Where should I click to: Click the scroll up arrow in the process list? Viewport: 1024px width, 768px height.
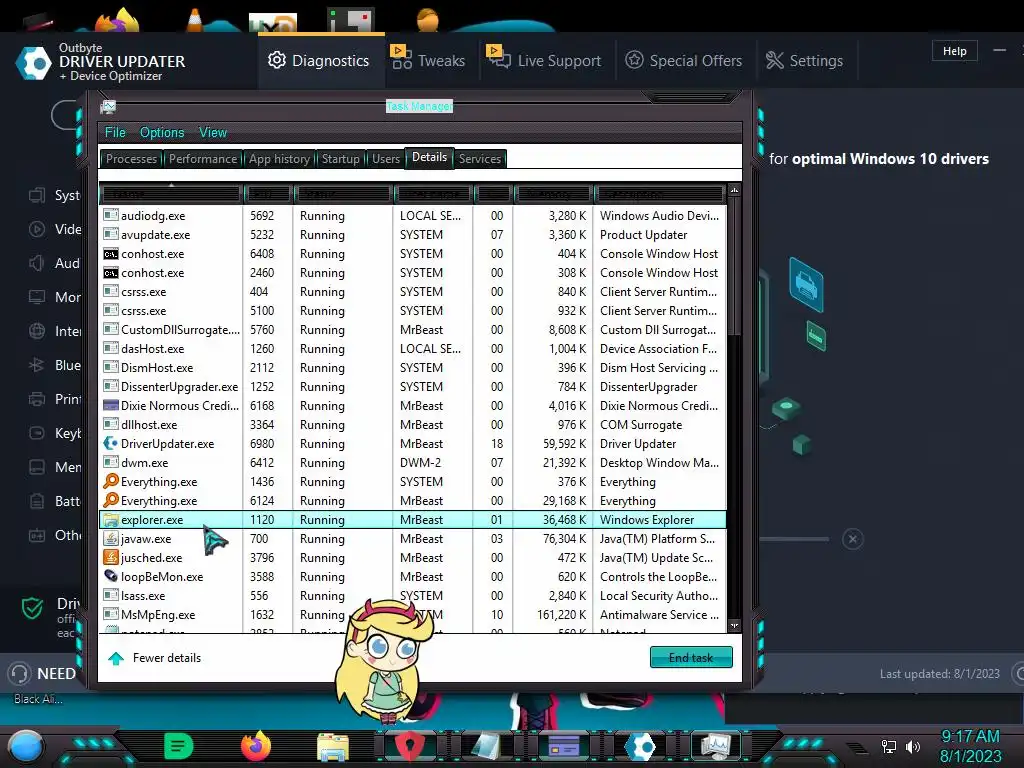tap(734, 190)
